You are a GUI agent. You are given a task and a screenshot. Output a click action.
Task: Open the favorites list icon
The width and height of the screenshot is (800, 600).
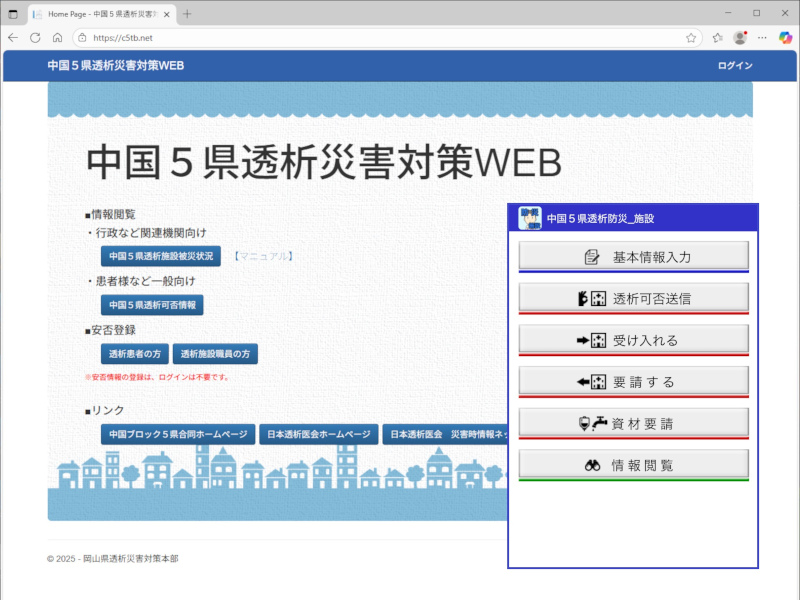pos(718,38)
